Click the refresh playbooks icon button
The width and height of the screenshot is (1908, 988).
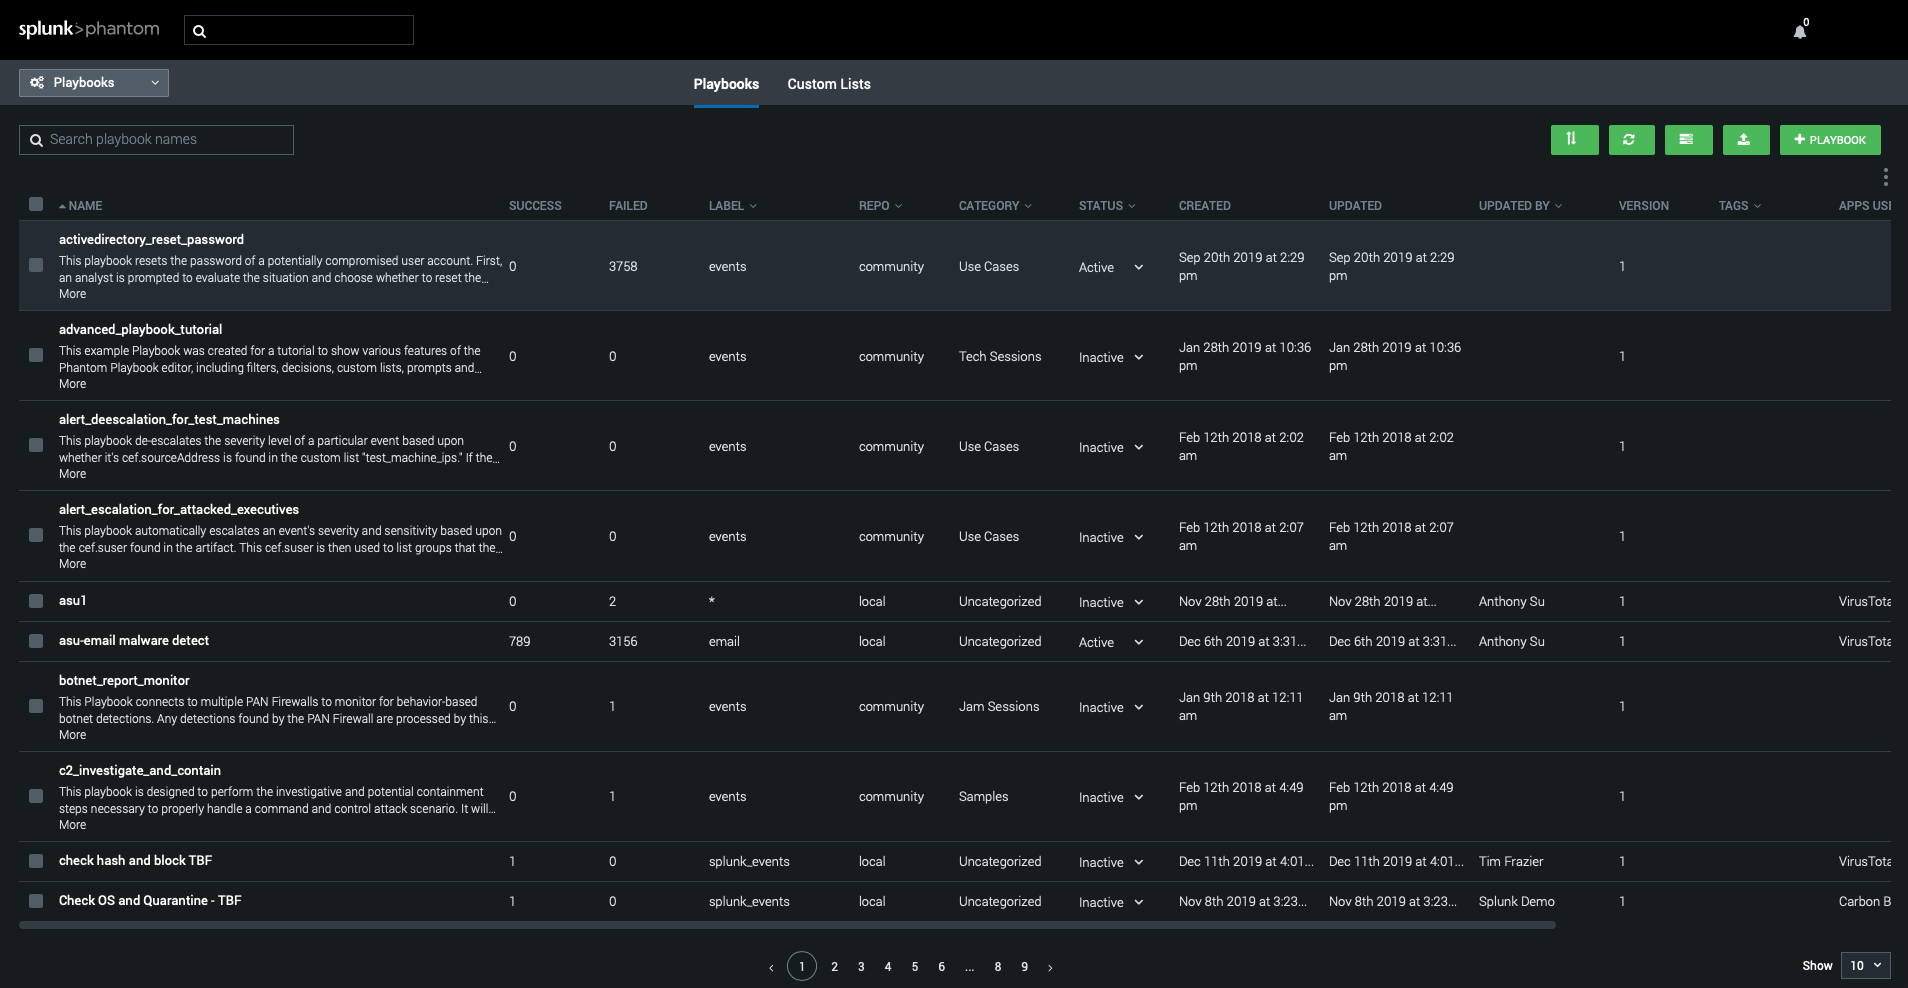[x=1631, y=140]
